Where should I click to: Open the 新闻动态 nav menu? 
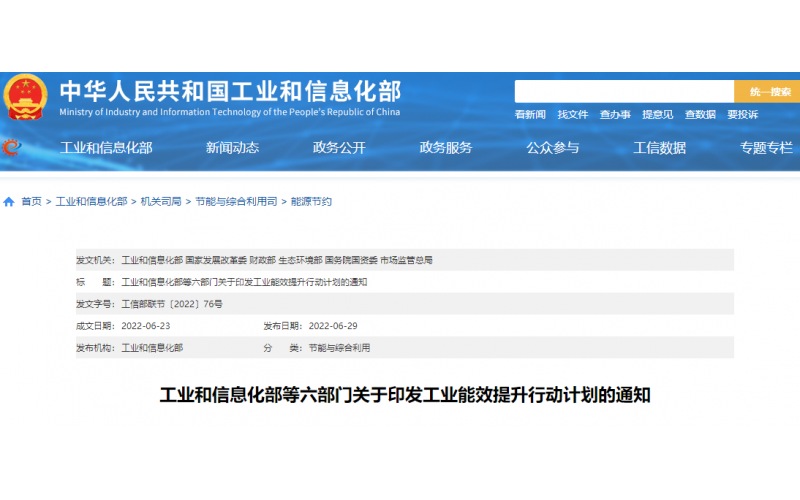232,148
